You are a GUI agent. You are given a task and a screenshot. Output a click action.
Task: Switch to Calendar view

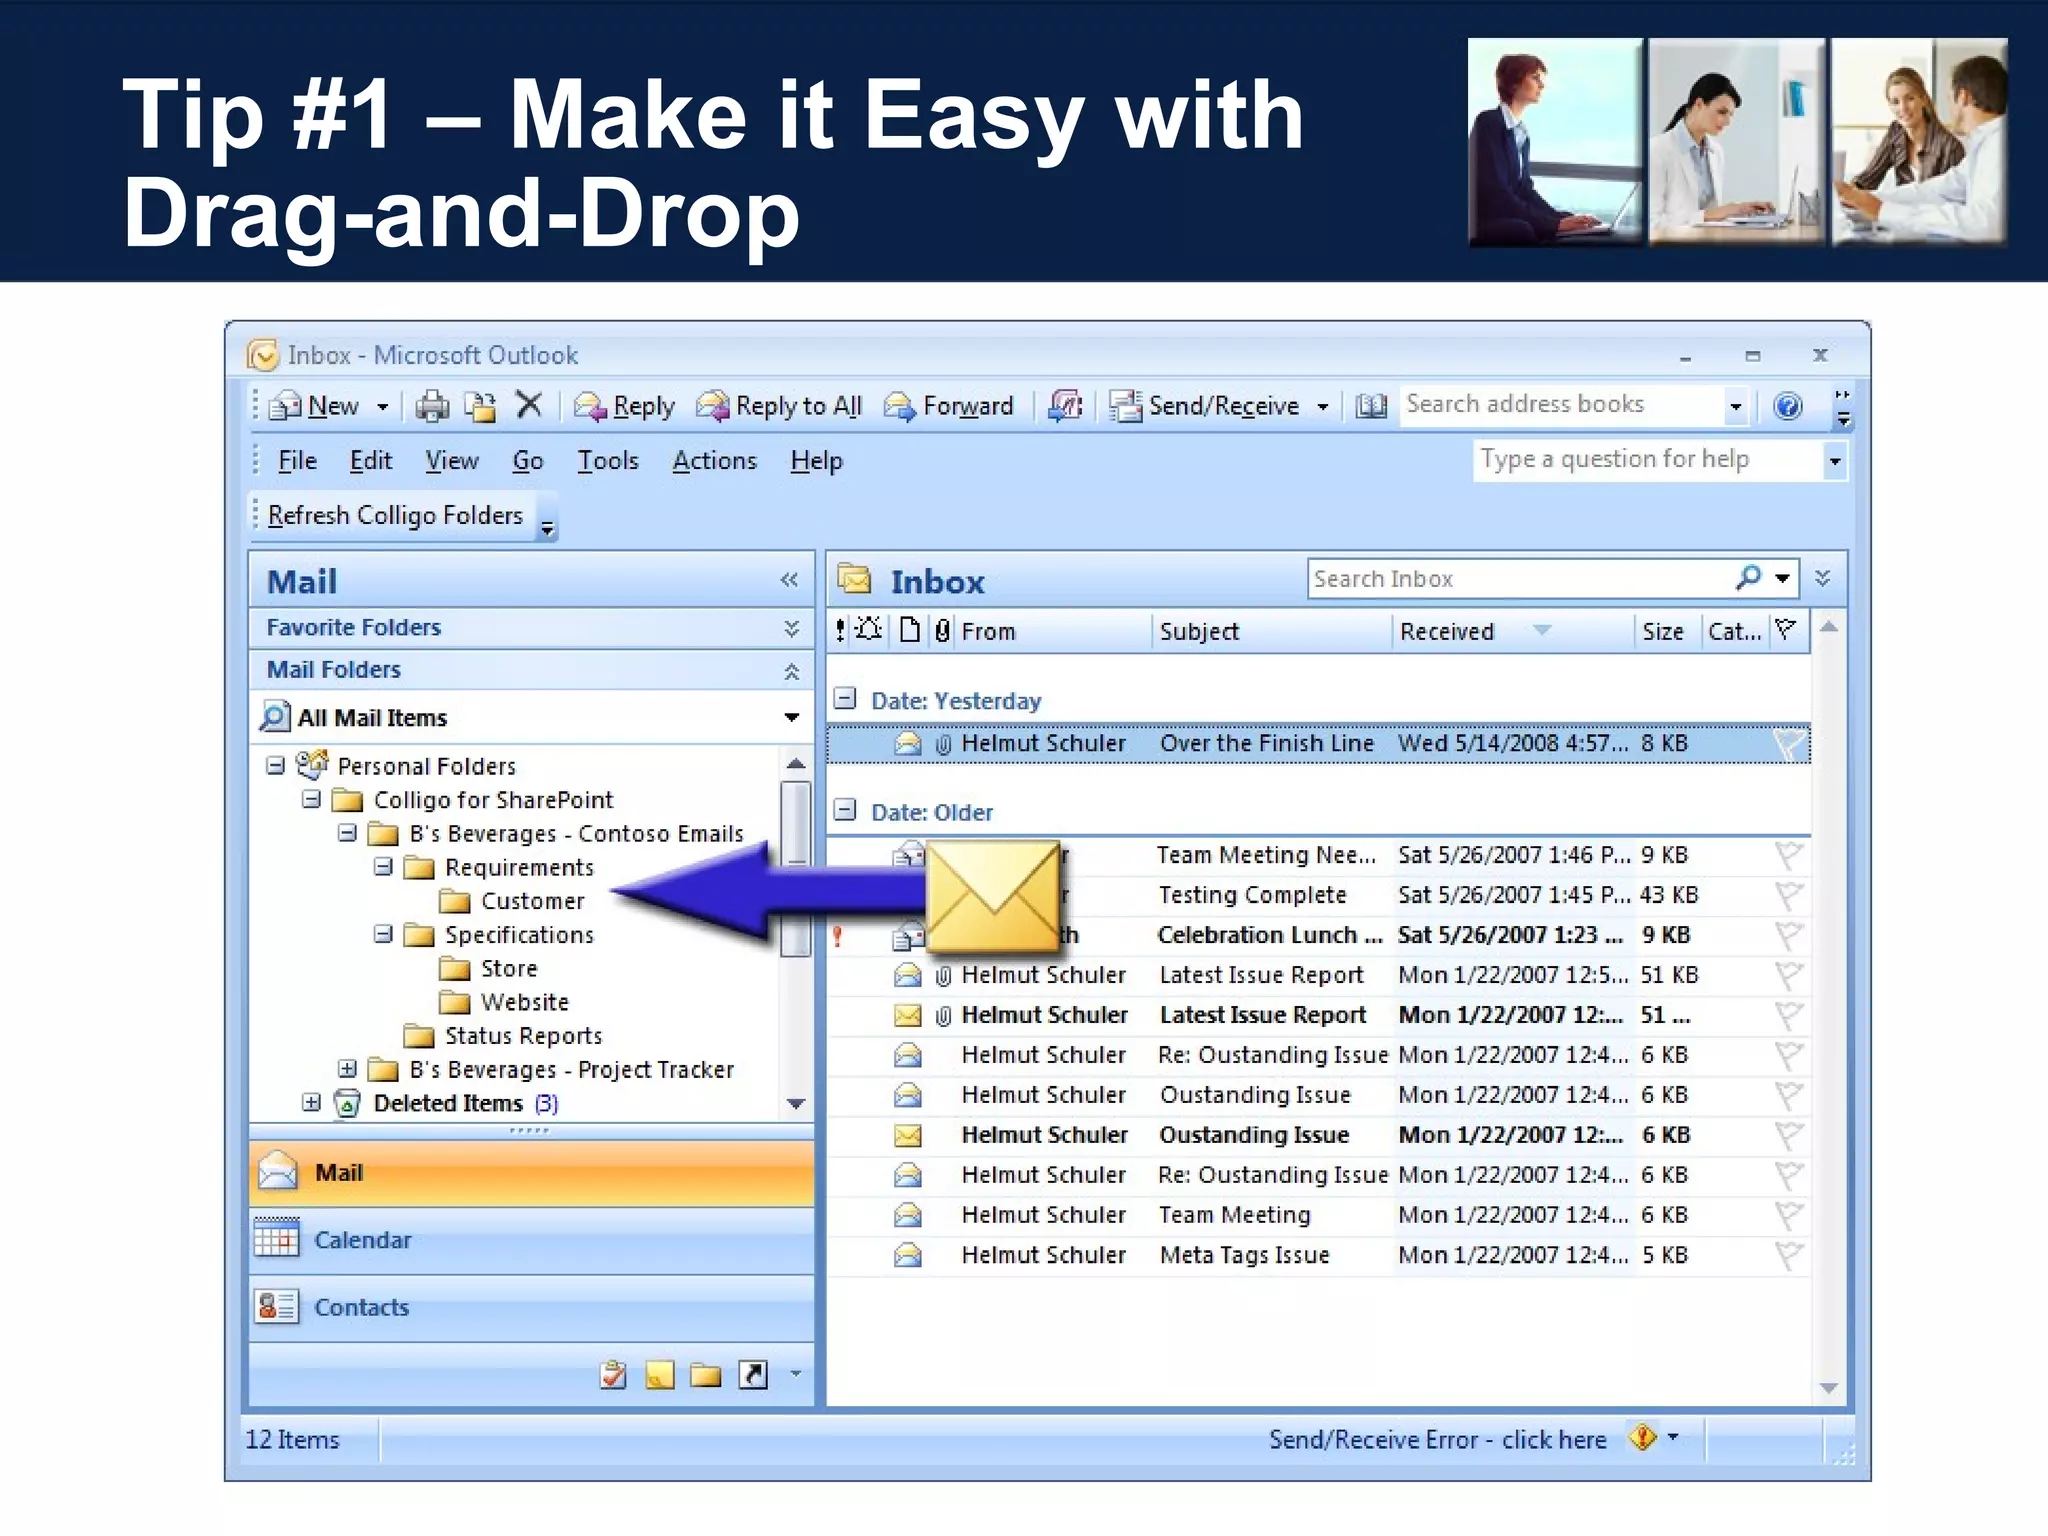pos(531,1241)
